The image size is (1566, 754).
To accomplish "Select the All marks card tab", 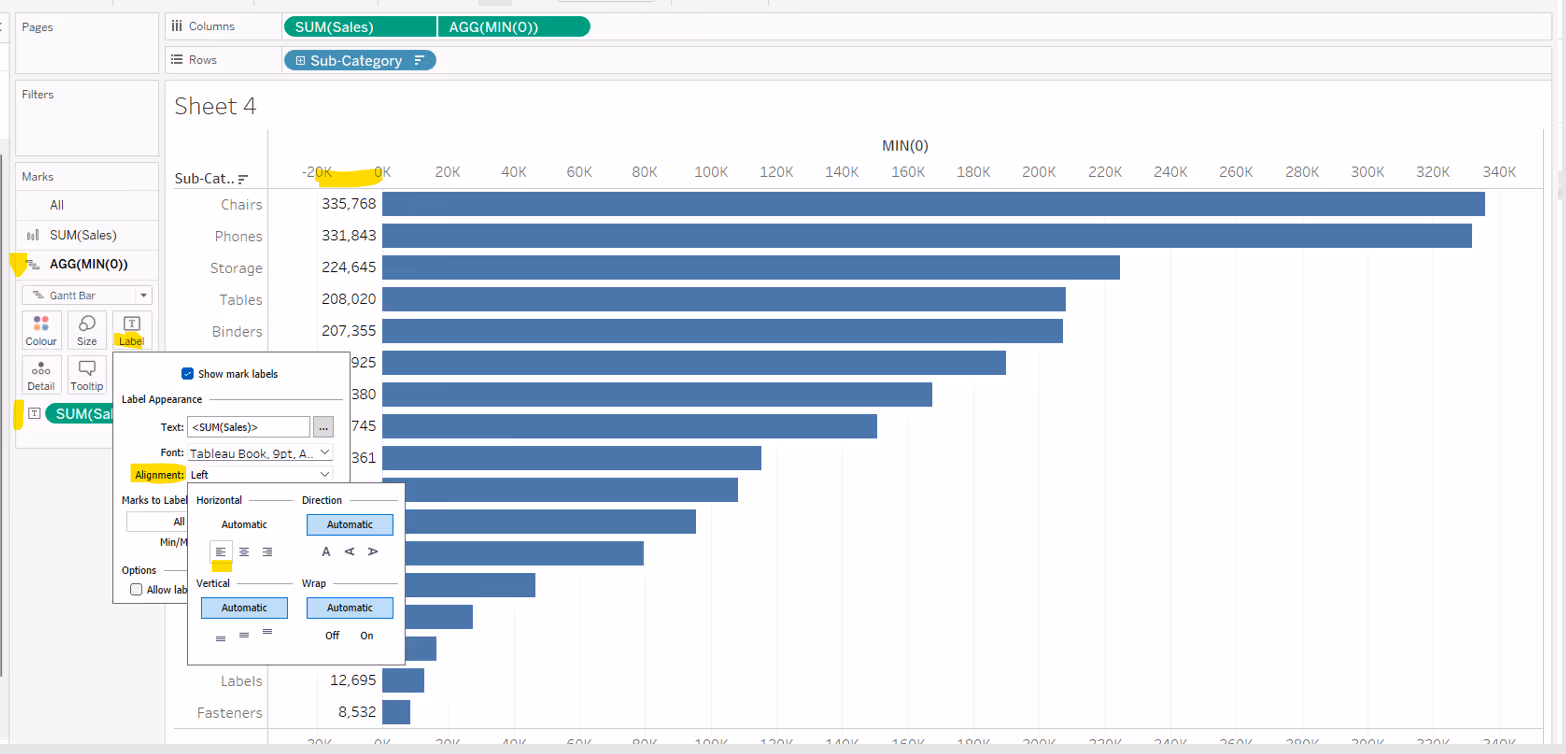I will point(87,205).
